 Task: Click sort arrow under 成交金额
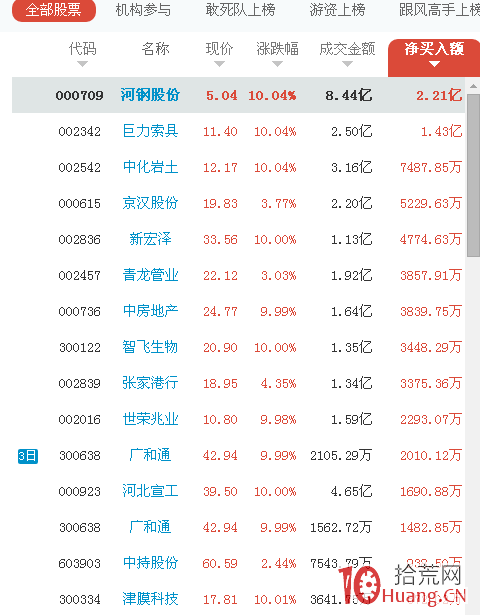pos(347,64)
